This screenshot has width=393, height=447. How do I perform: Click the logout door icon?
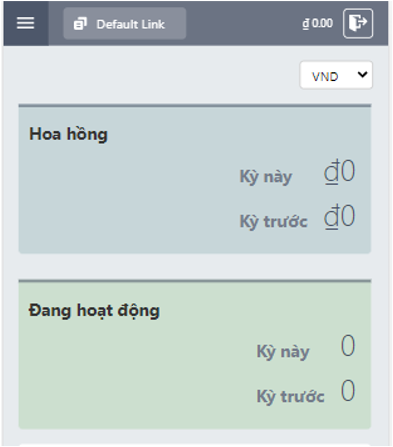point(358,23)
